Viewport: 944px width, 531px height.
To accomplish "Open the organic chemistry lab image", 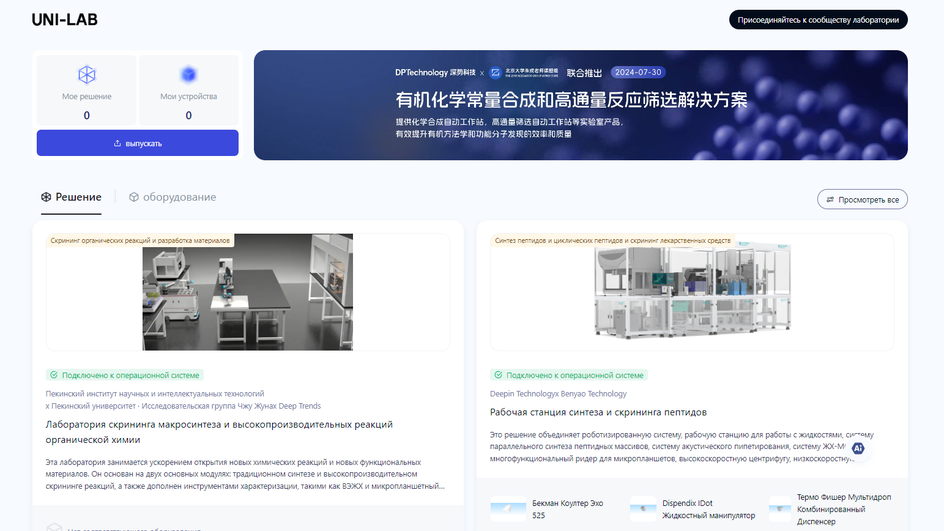I will (247, 292).
